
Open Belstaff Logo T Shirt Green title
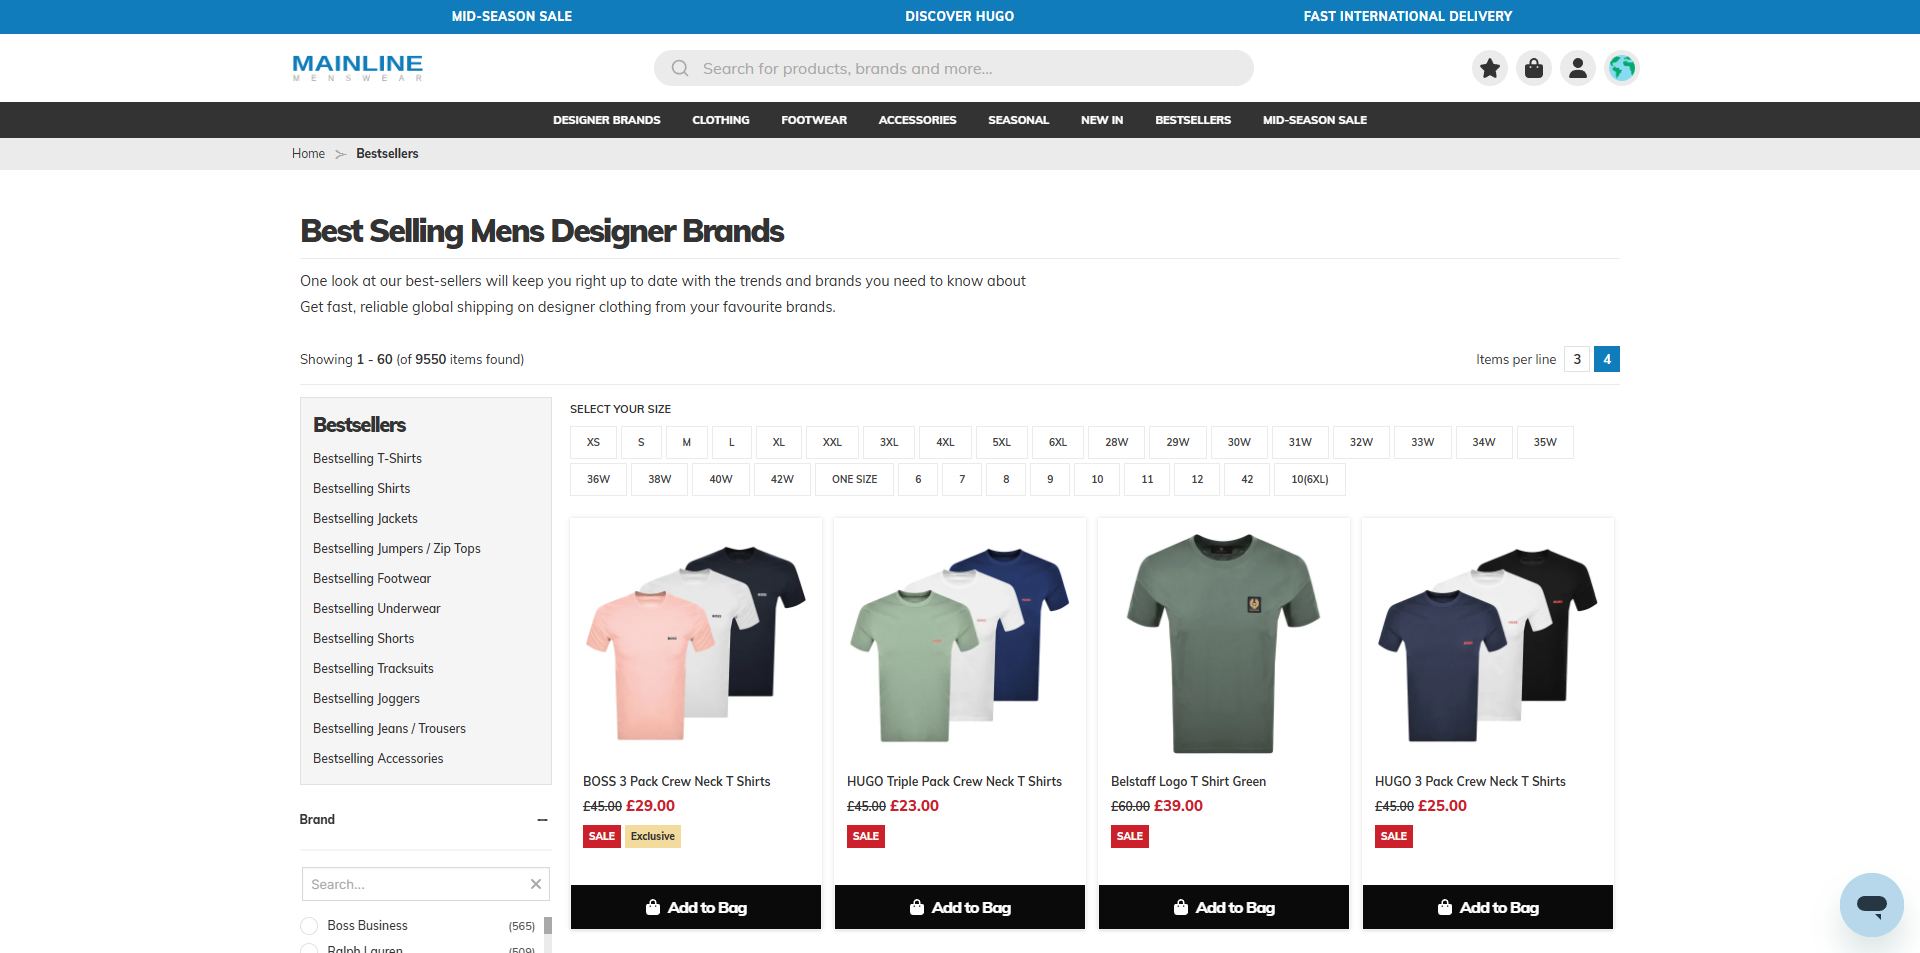[x=1188, y=782]
